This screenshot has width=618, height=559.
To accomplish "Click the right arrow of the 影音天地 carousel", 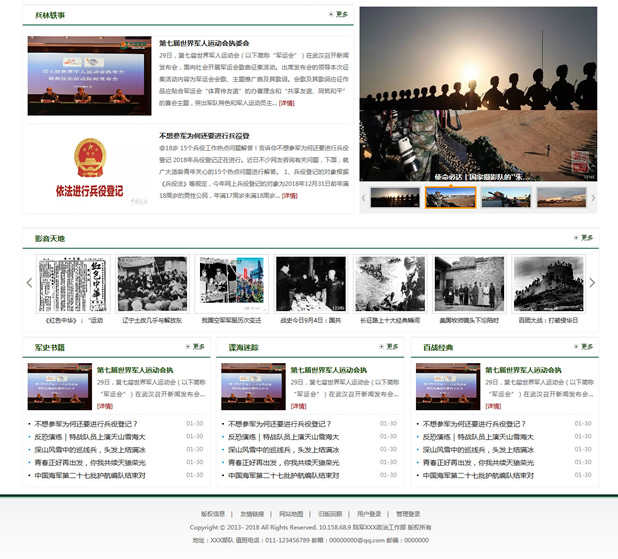I will (x=592, y=283).
